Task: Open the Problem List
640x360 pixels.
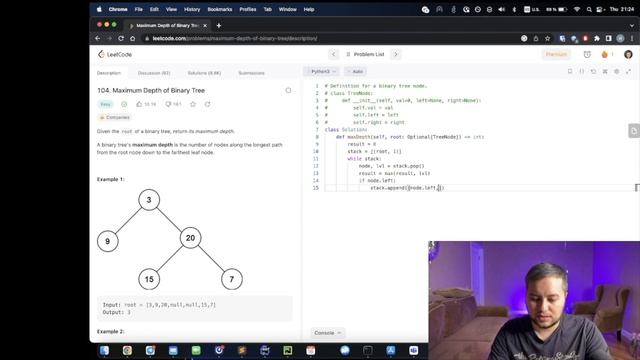Action: pos(365,54)
